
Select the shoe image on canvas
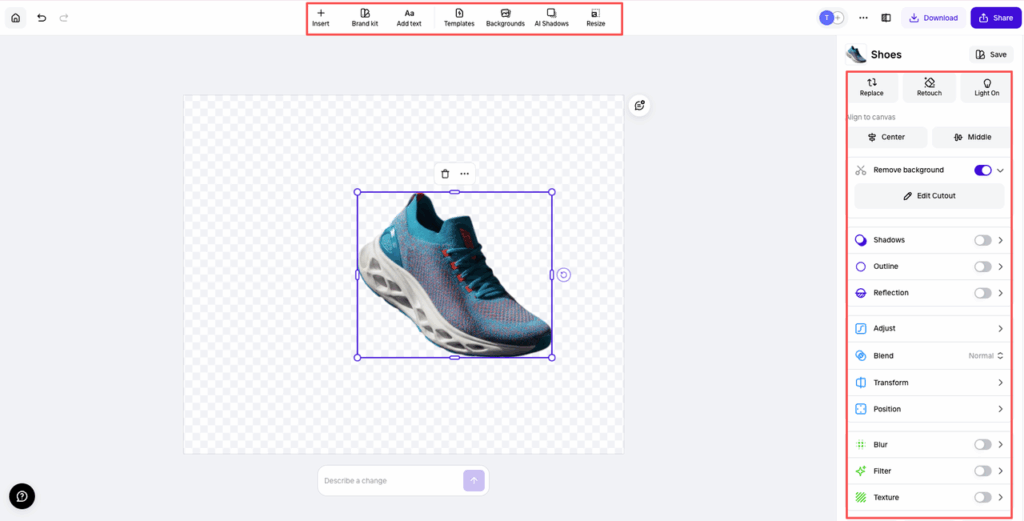455,275
